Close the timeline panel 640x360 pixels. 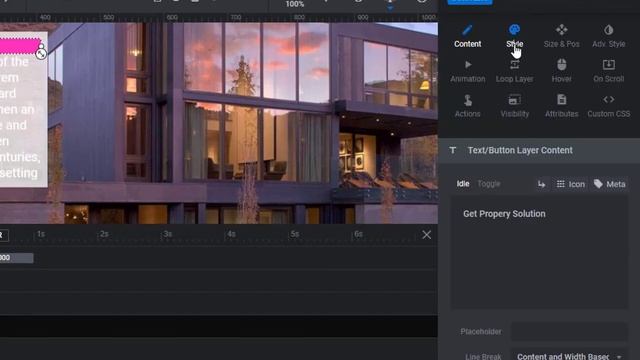click(x=427, y=235)
